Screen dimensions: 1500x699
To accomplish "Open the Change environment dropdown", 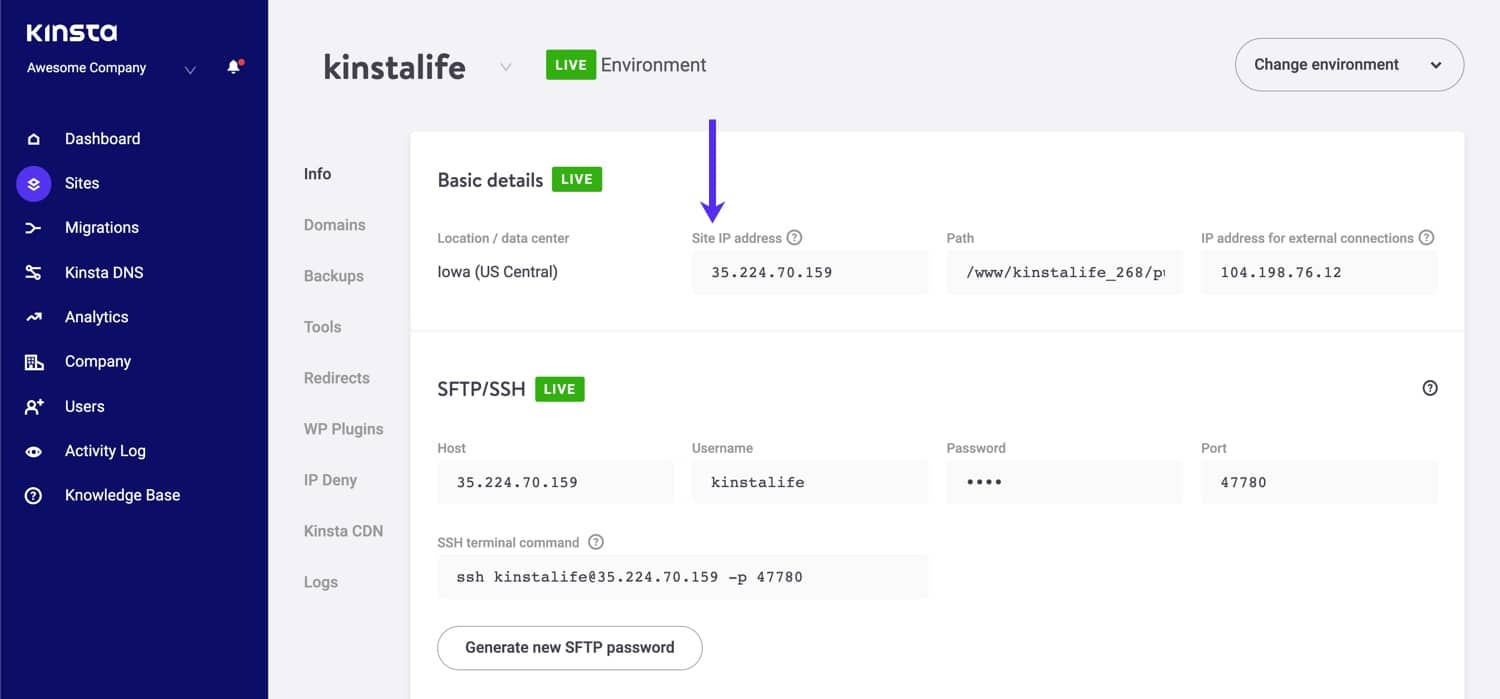I will [1349, 64].
